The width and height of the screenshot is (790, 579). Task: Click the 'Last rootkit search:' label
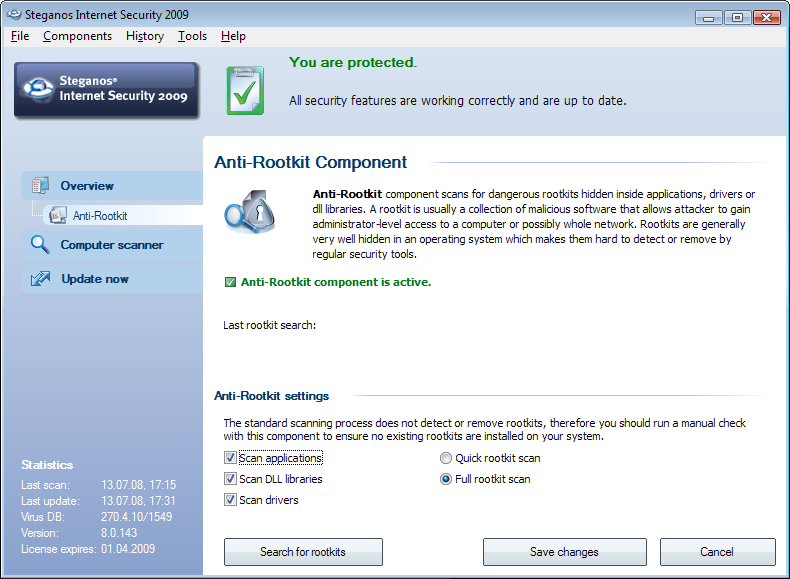click(270, 325)
